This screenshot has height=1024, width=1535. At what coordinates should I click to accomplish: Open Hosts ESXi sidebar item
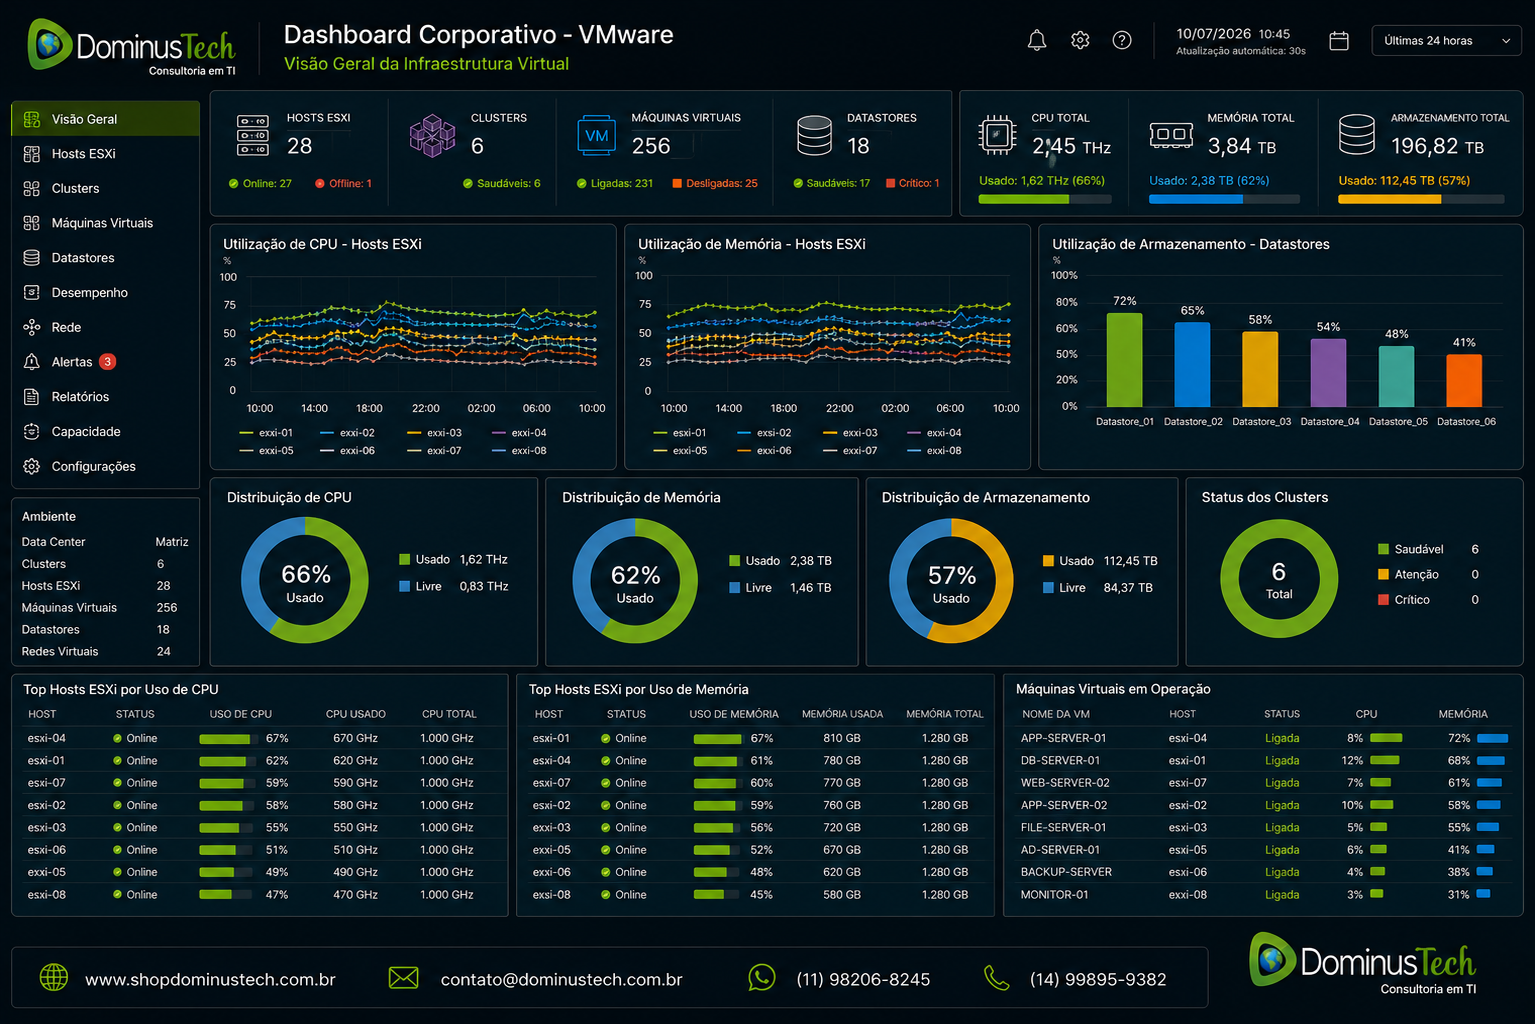tap(105, 154)
